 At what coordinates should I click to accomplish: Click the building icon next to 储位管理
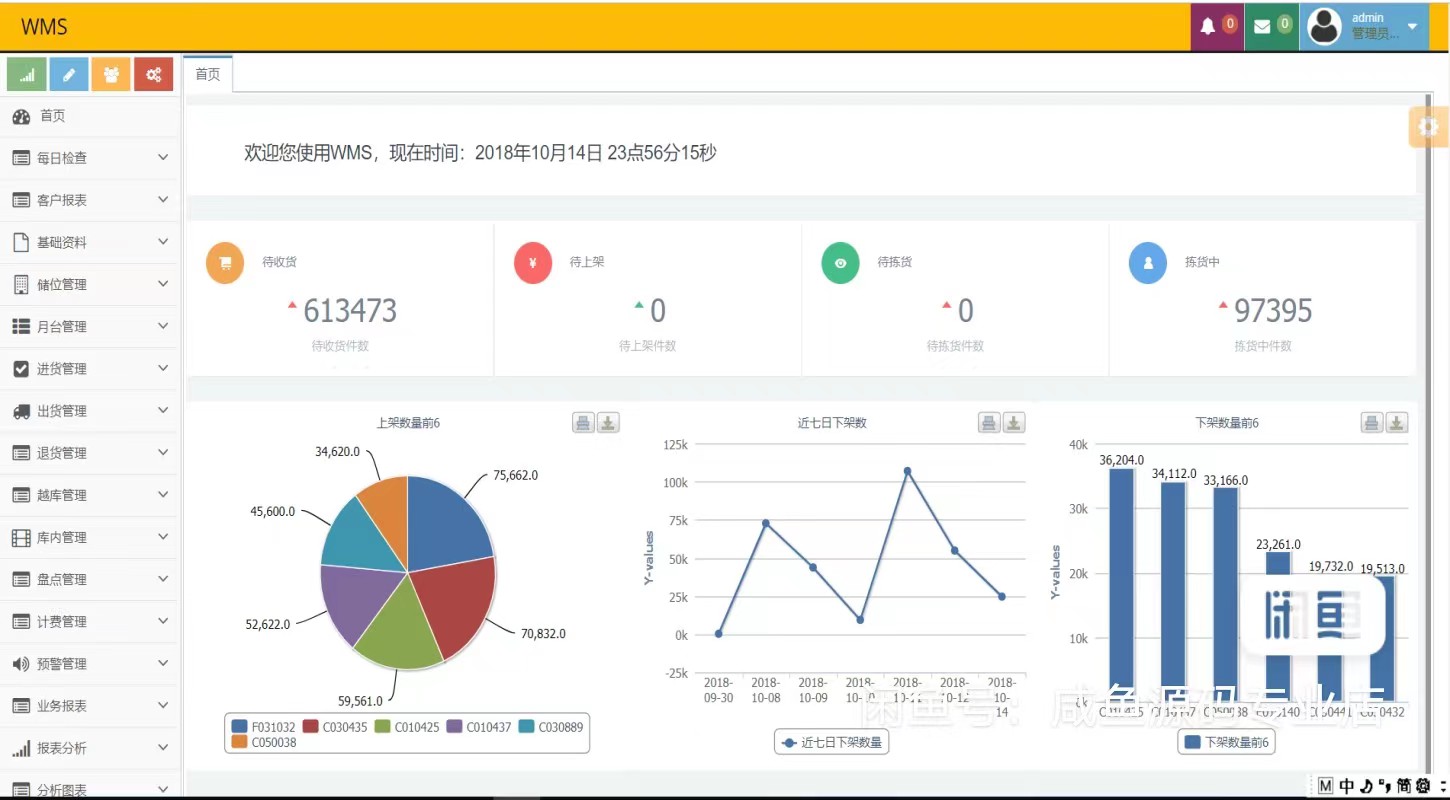point(21,285)
